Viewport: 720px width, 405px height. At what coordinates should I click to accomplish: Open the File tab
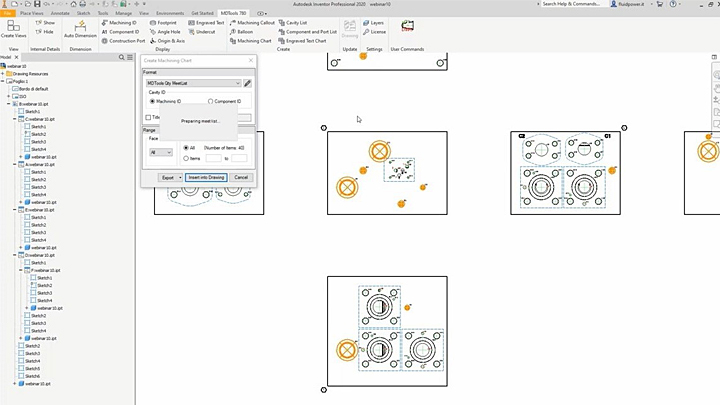[x=7, y=13]
